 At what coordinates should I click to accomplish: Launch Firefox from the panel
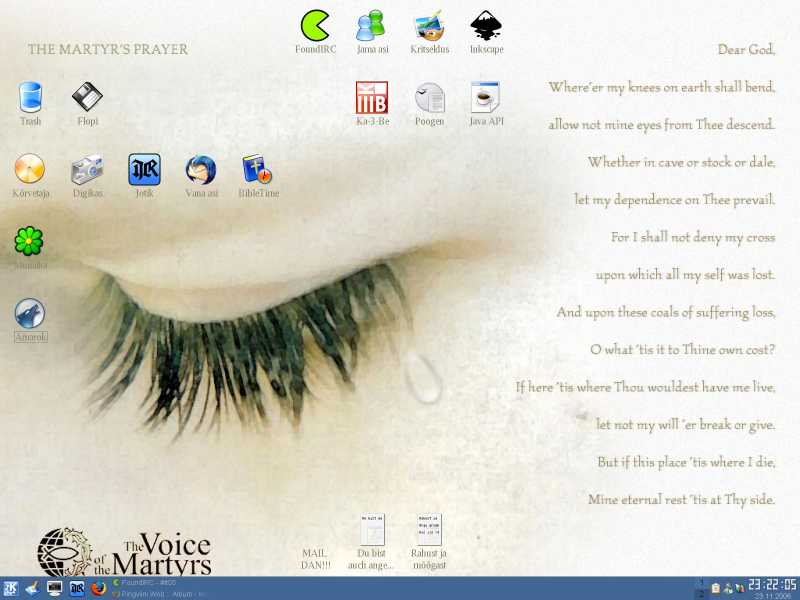(98, 589)
